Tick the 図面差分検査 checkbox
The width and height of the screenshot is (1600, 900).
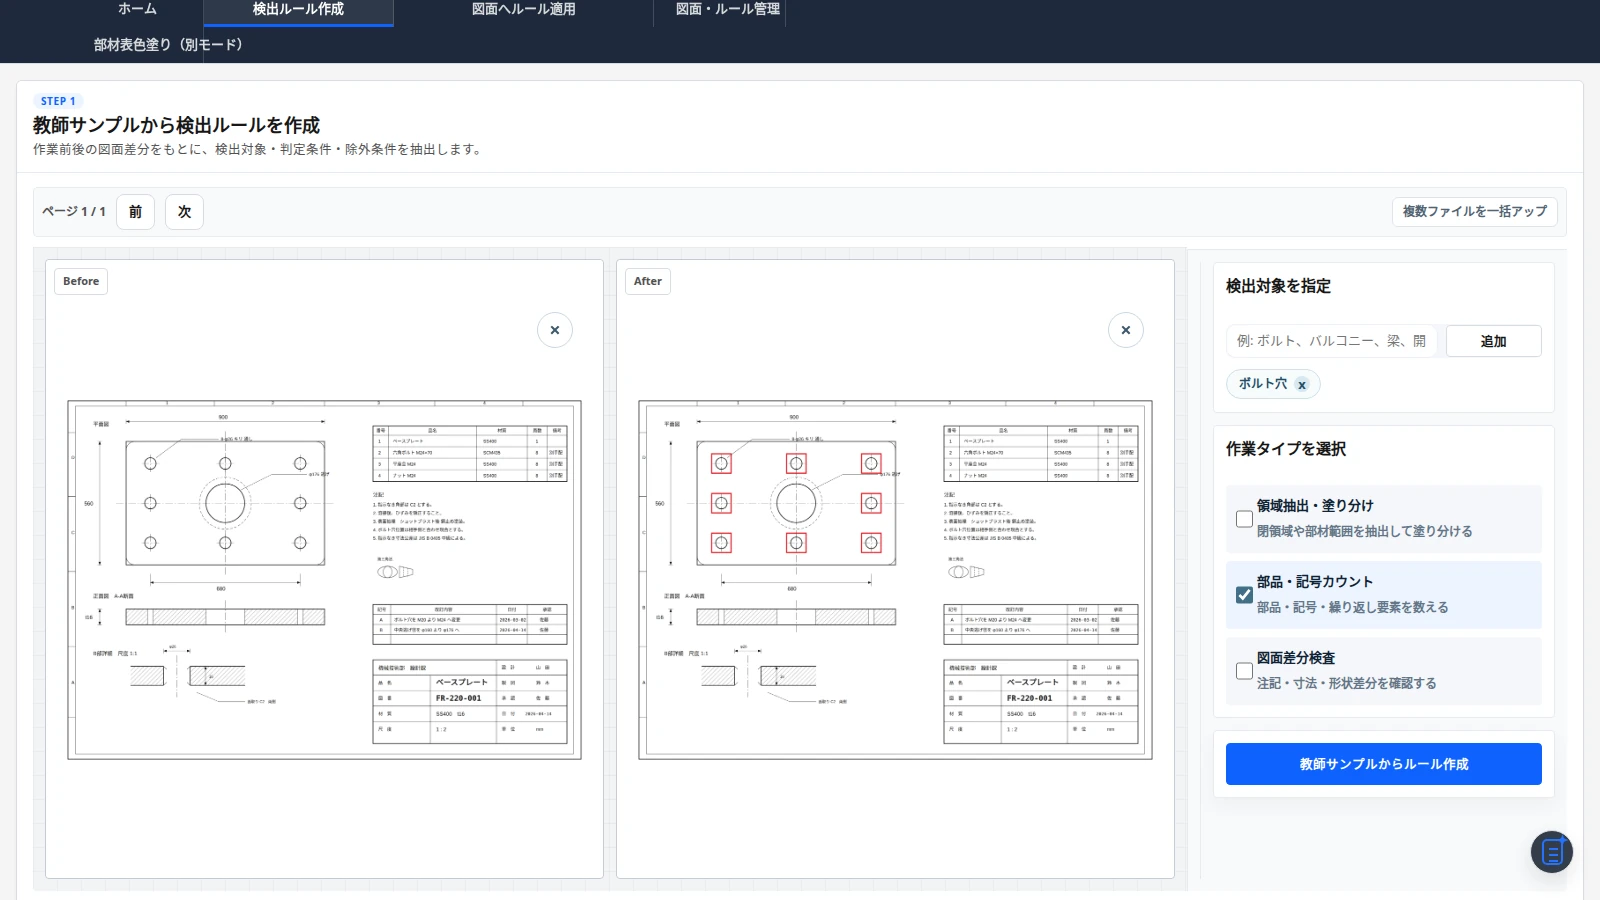[1244, 671]
